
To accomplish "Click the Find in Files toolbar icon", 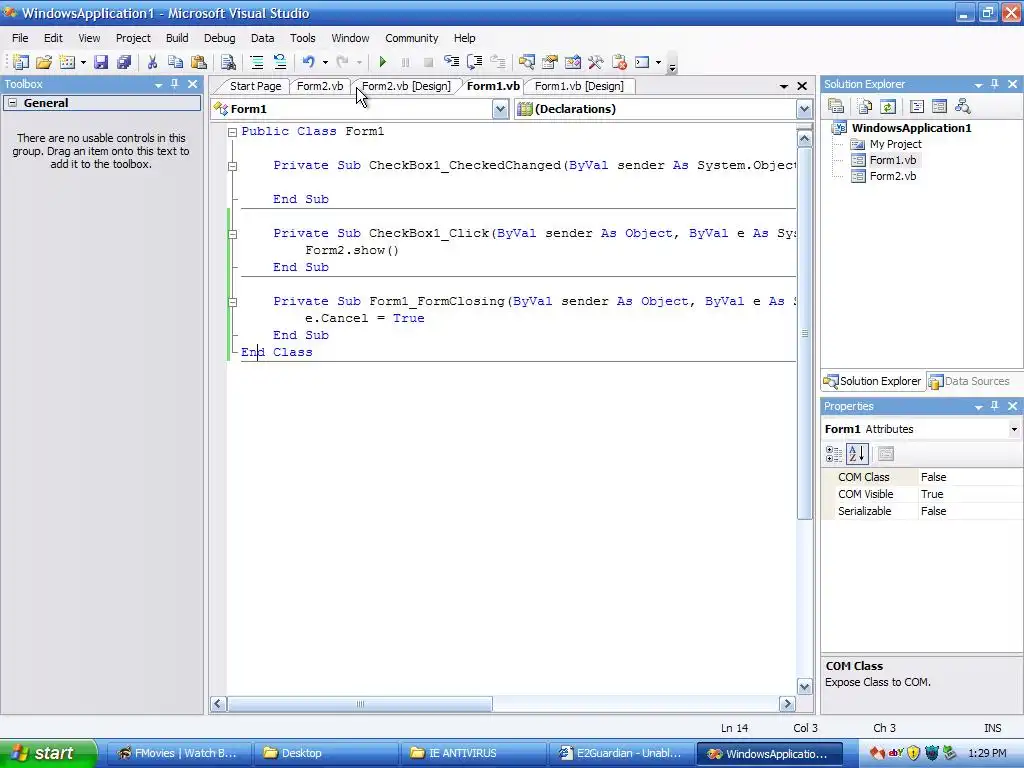I will click(228, 62).
